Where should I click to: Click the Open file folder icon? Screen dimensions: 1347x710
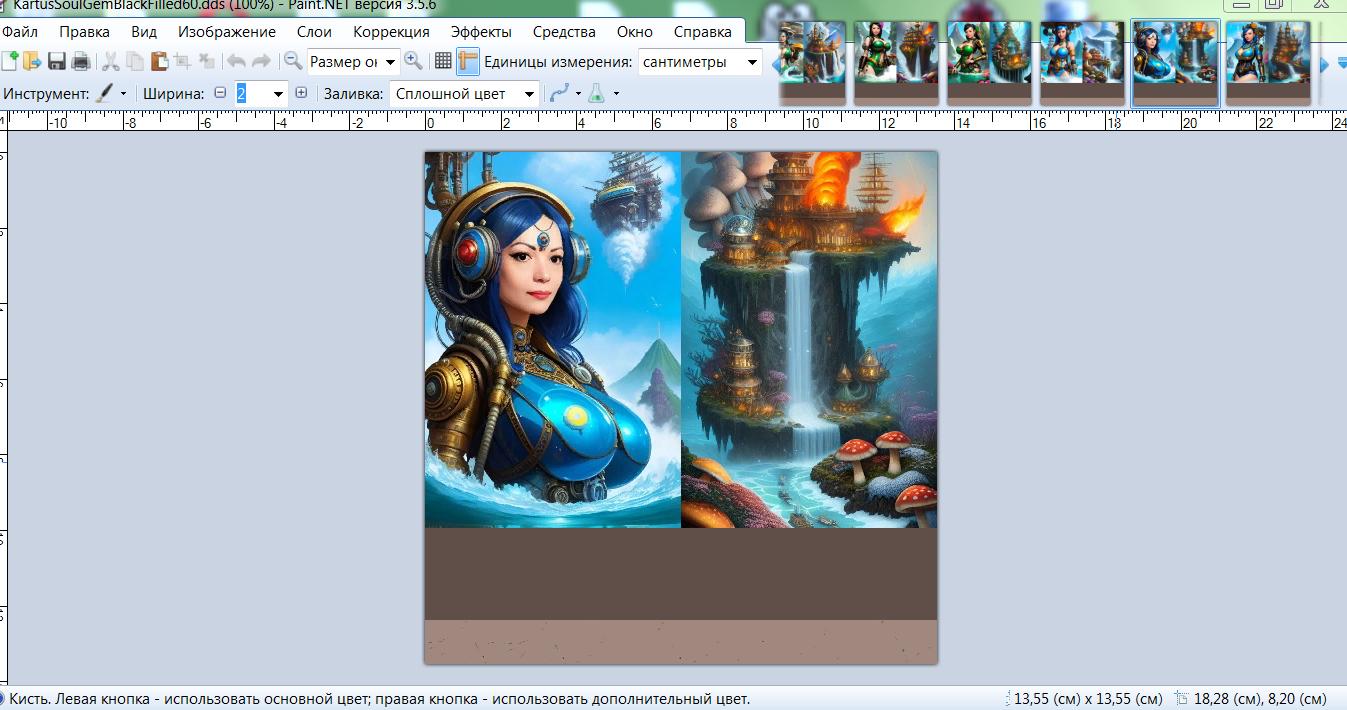click(33, 62)
